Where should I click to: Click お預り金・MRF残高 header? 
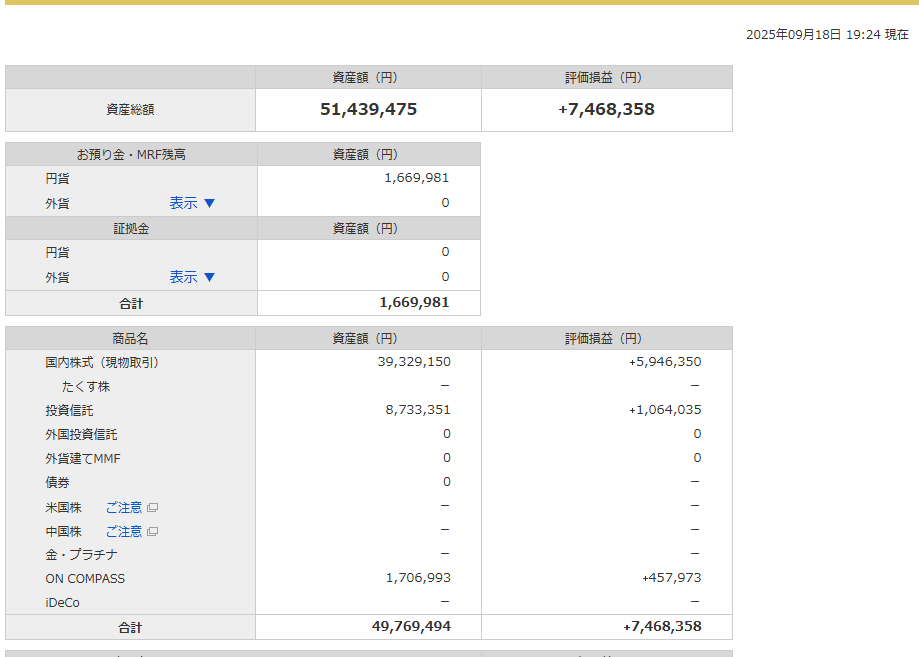point(131,155)
